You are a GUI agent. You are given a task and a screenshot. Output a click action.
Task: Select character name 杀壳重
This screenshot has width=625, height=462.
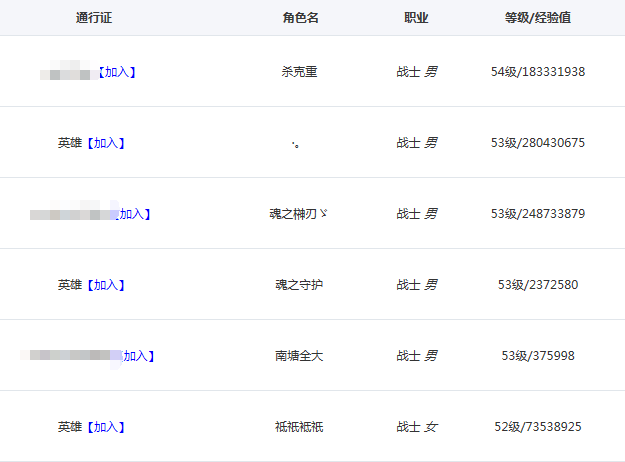[x=299, y=72]
